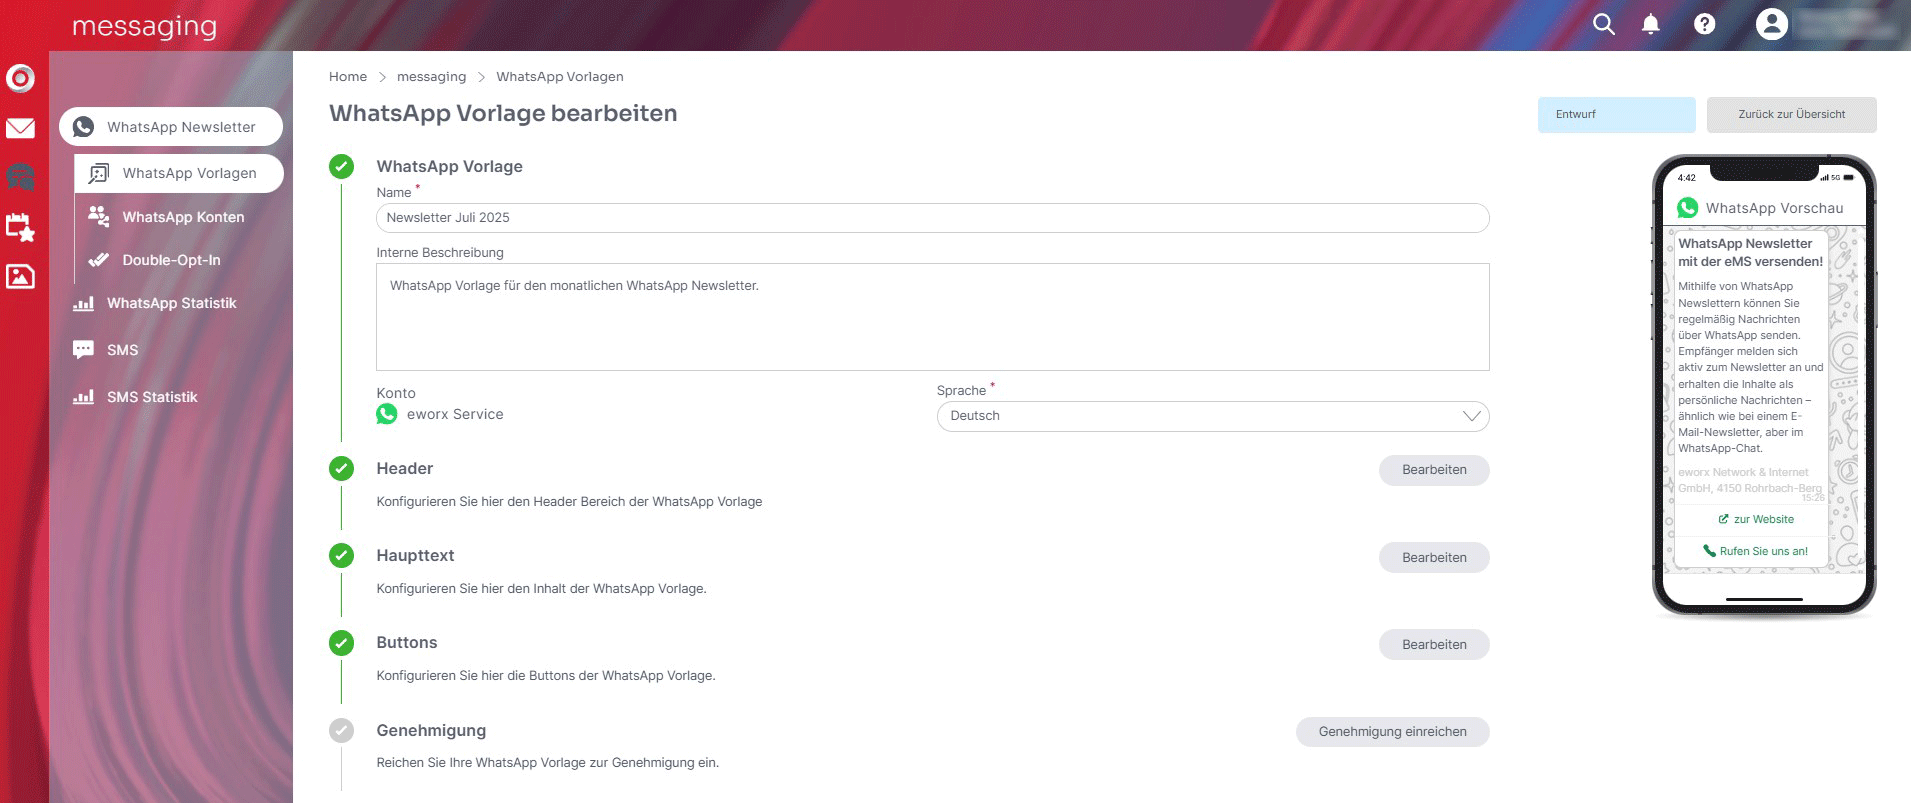Click the WhatsApp Vorlagen template icon
The image size is (1911, 803).
tap(99, 173)
